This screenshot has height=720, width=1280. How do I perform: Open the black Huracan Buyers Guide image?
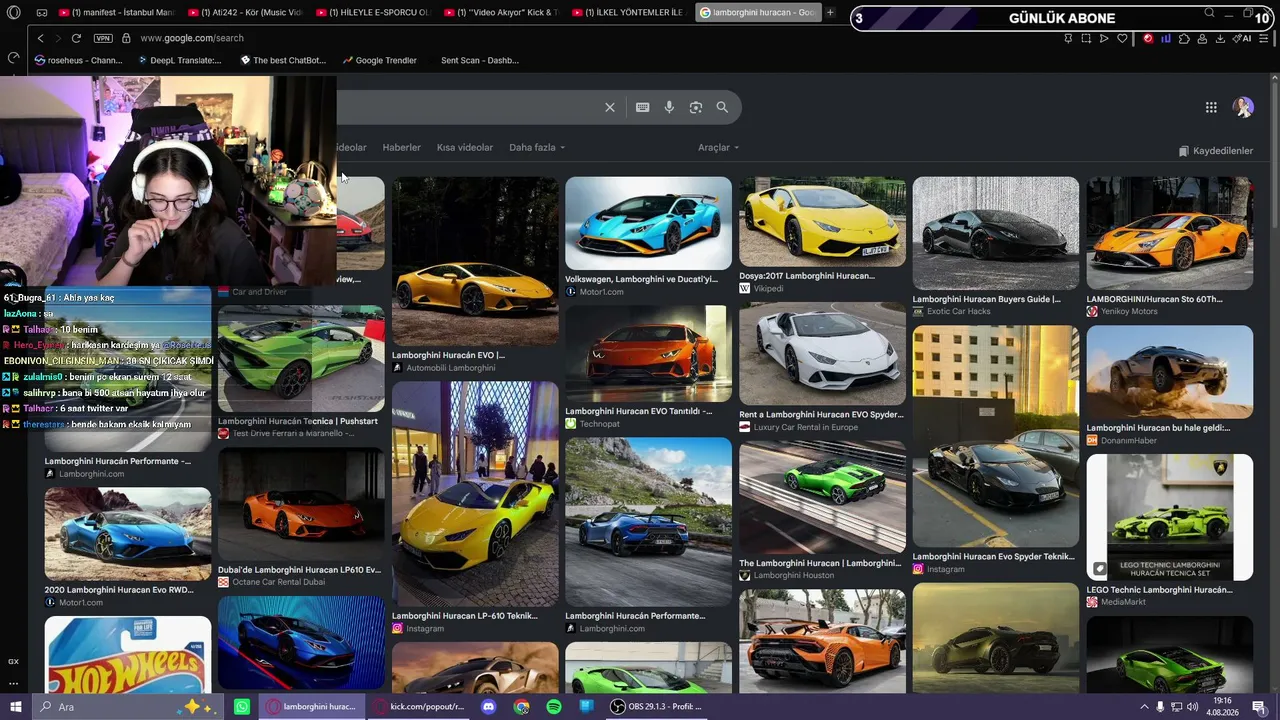996,234
